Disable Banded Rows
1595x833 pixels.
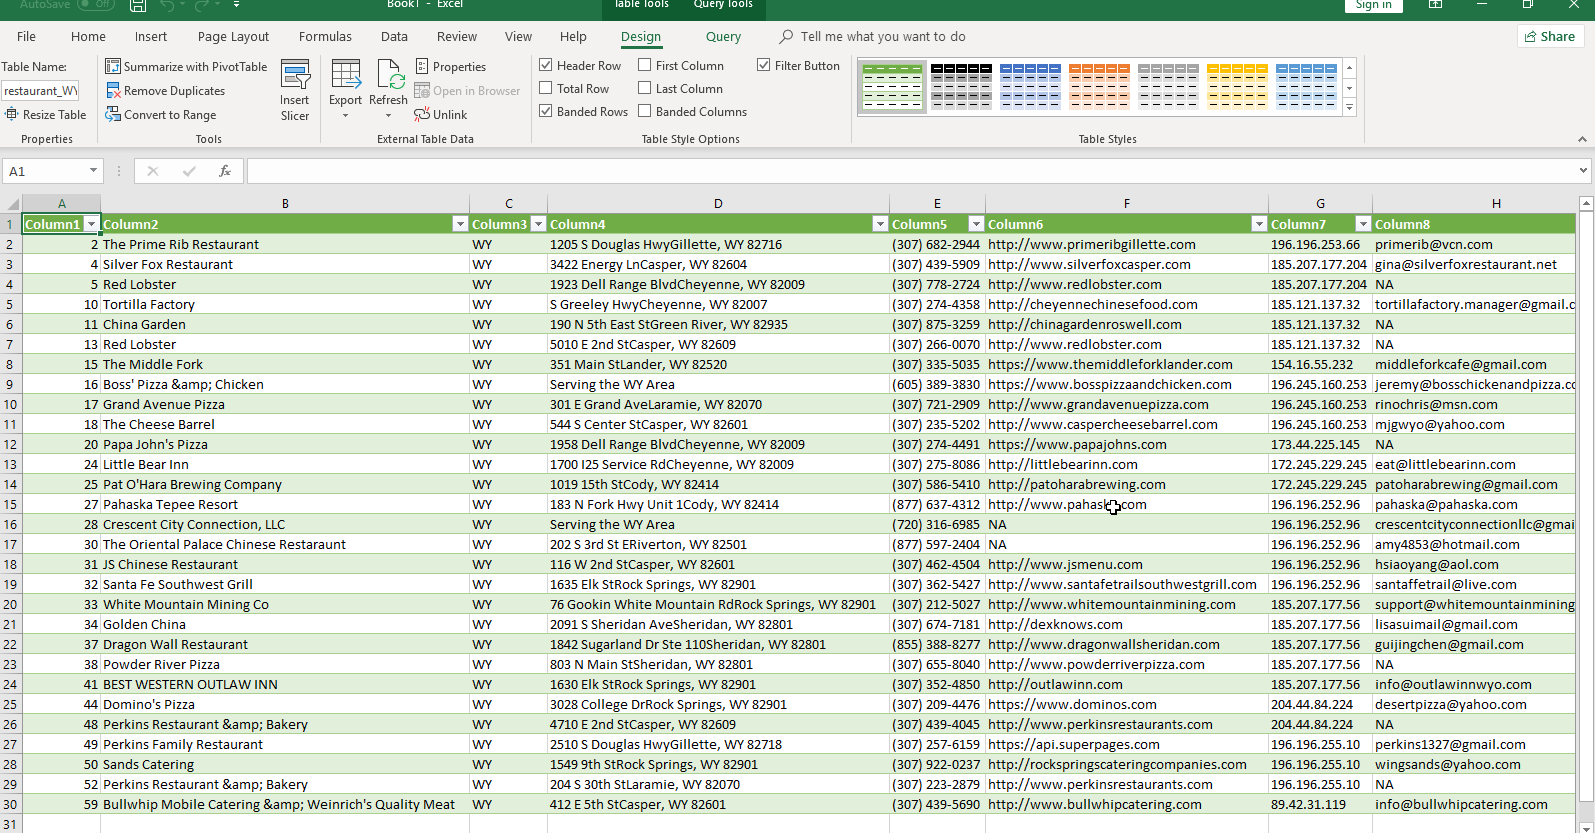click(x=546, y=111)
